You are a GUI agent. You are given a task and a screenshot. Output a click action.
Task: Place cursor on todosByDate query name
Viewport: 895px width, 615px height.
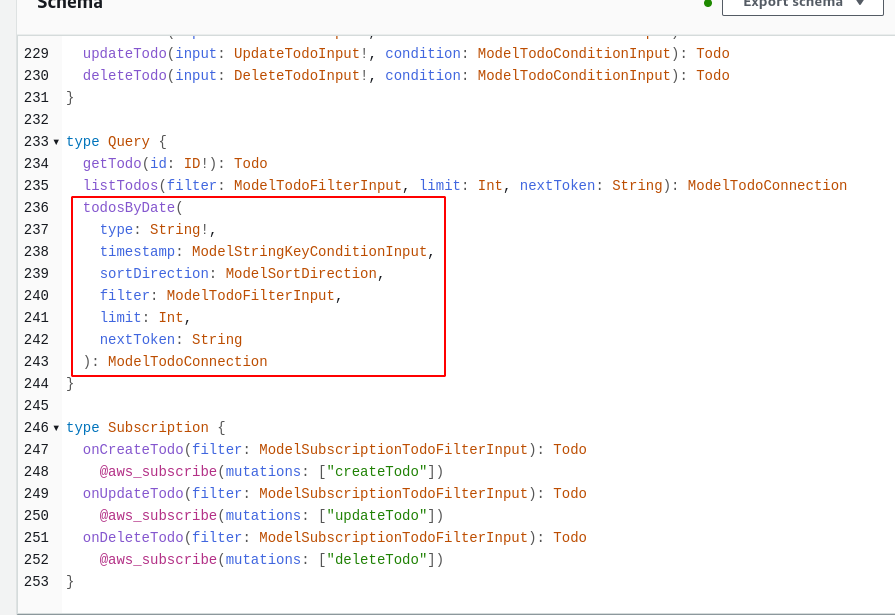pos(129,208)
